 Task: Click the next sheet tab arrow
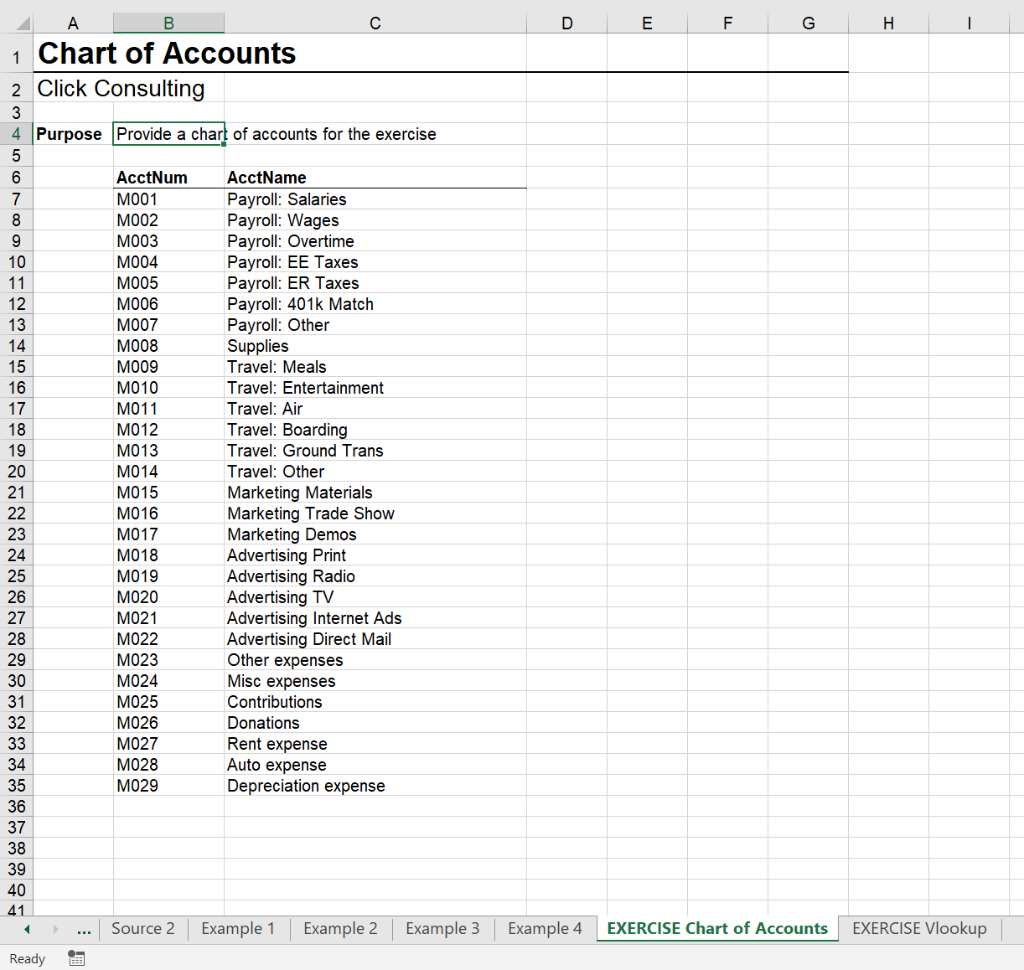coord(56,929)
